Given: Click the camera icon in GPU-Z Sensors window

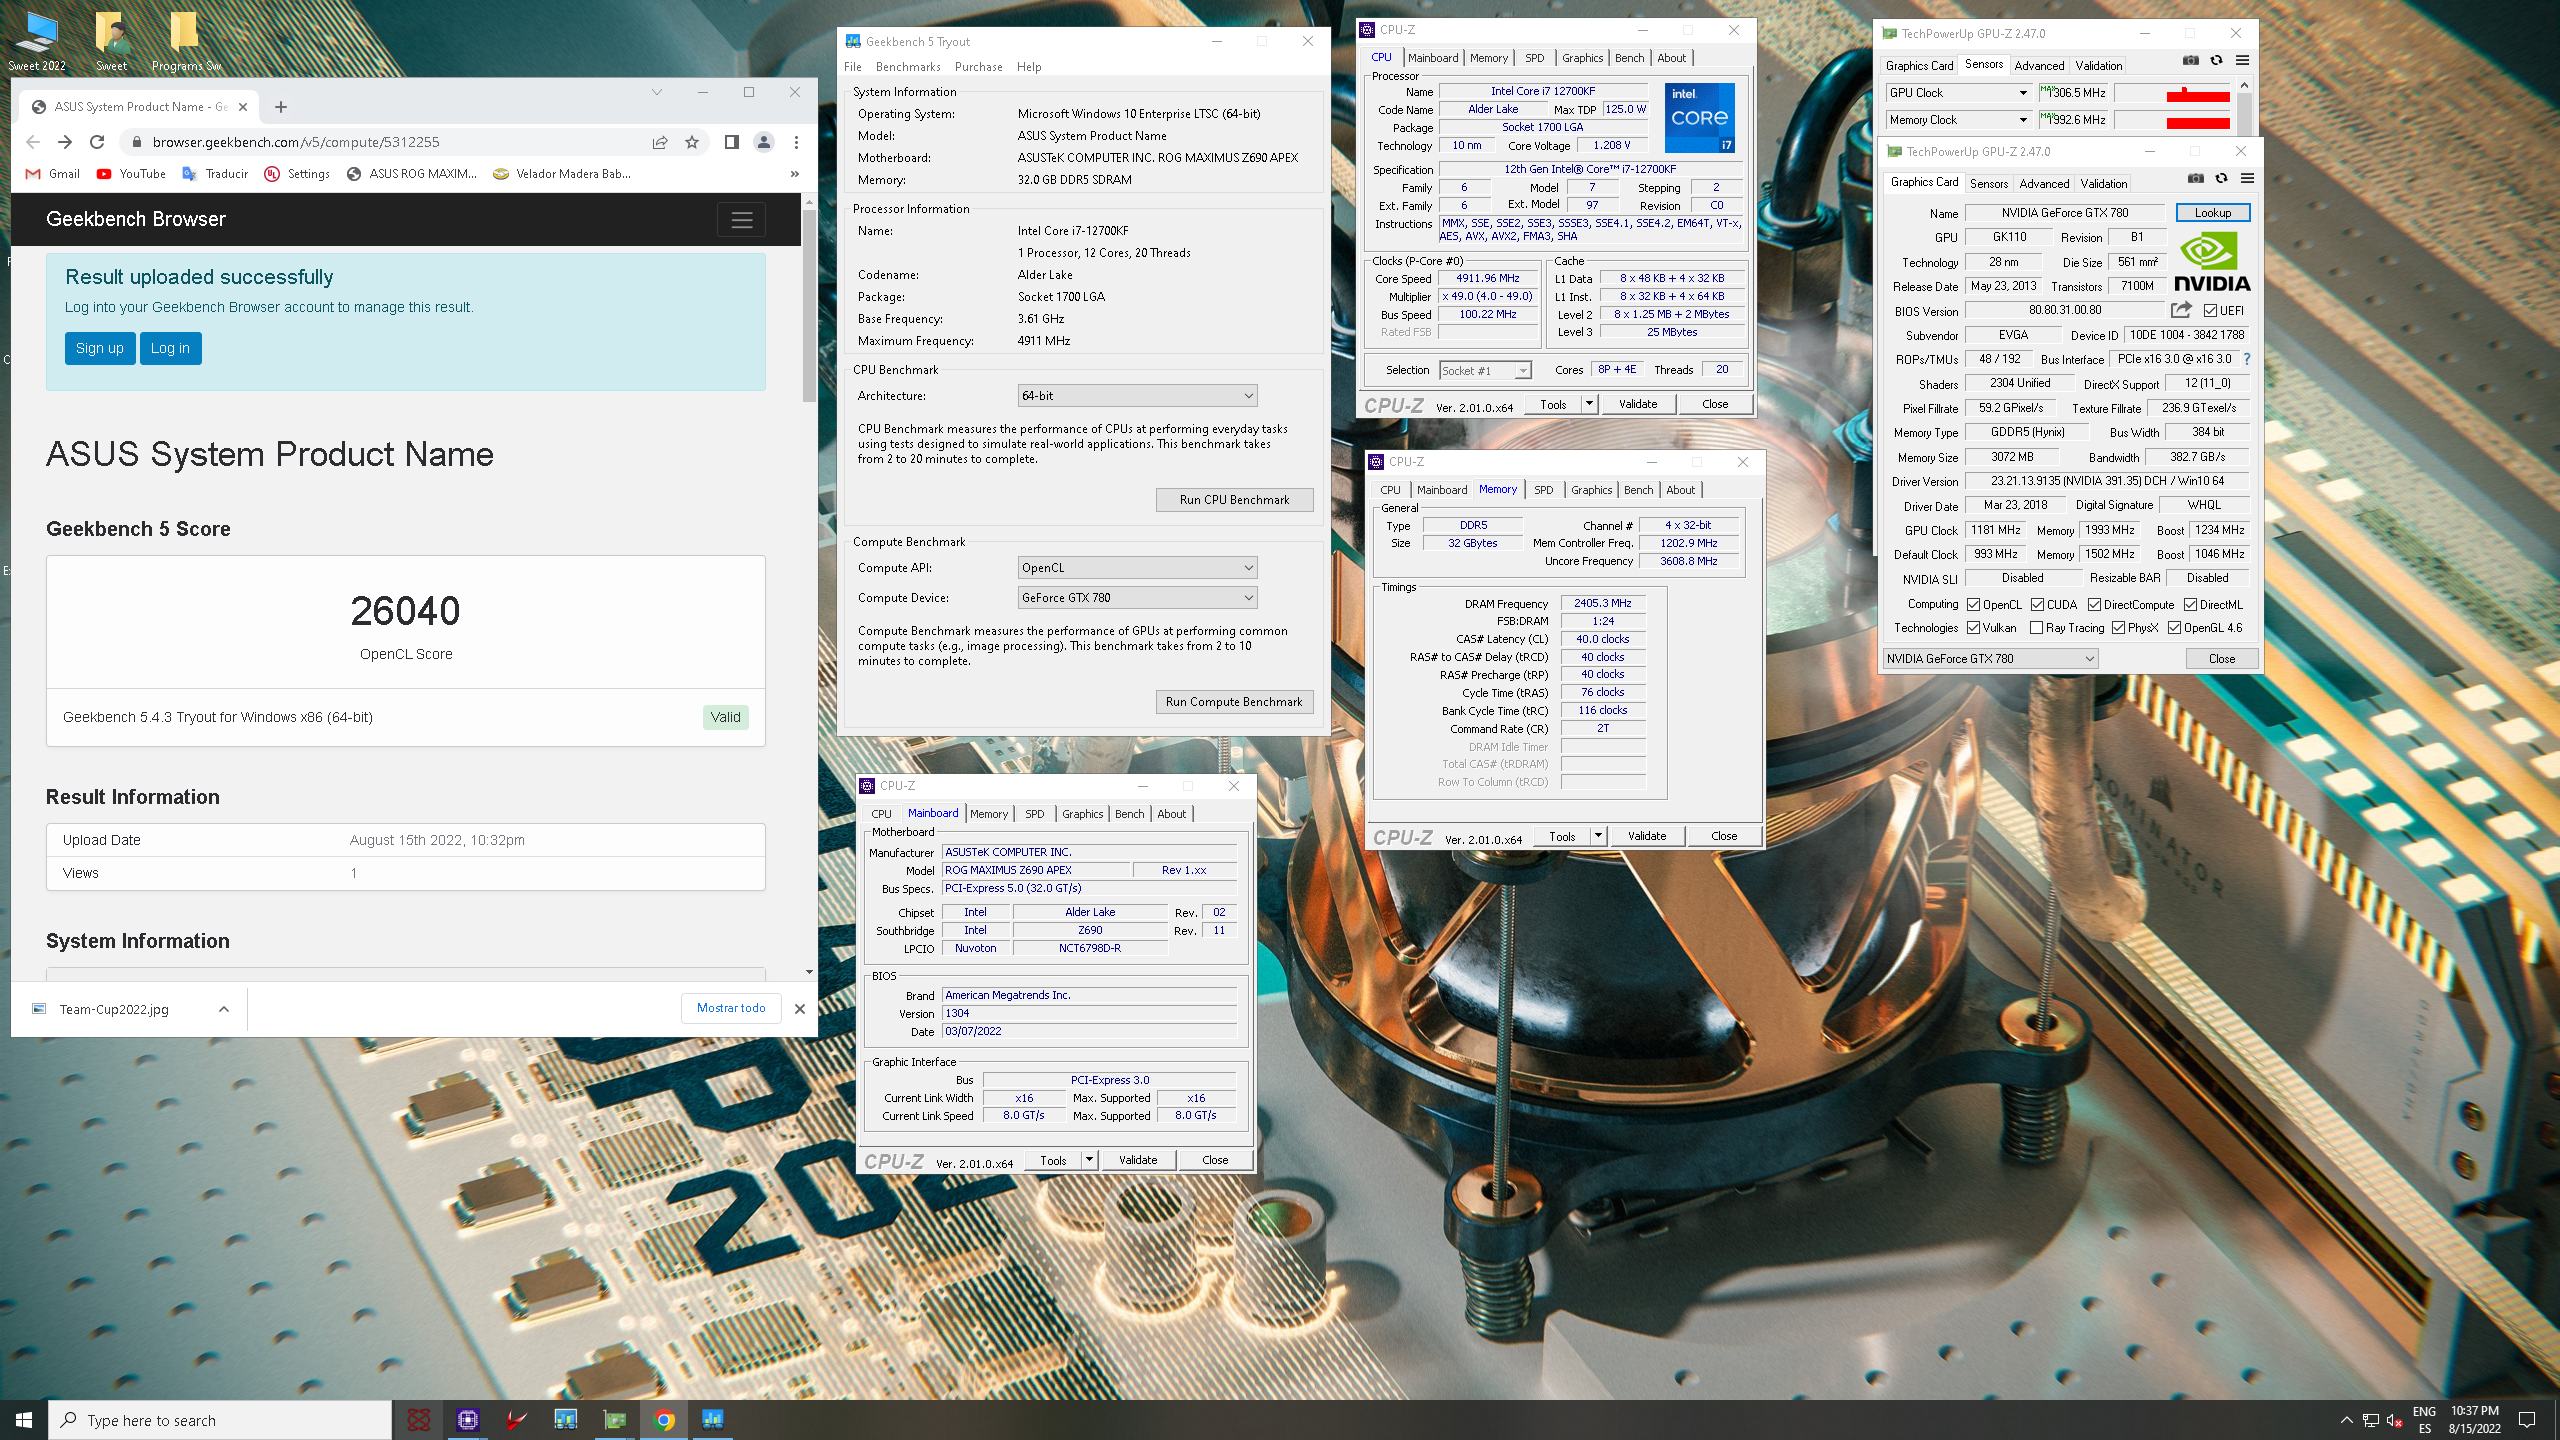Looking at the screenshot, I should (x=2190, y=61).
